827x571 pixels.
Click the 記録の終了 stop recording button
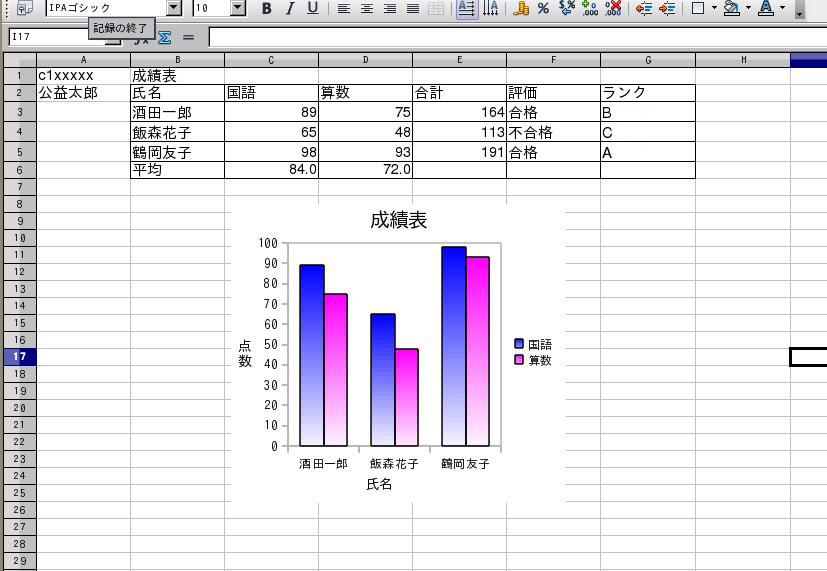coord(121,28)
